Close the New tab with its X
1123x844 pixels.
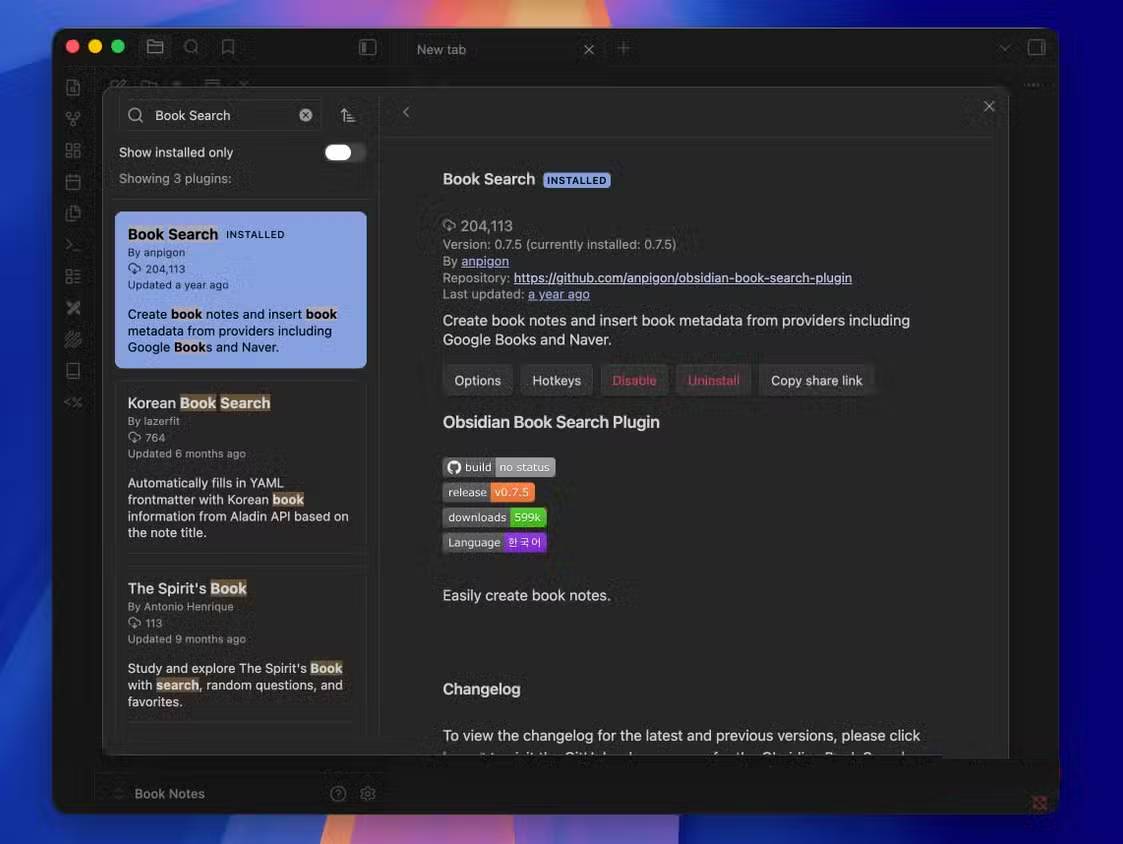click(x=589, y=49)
